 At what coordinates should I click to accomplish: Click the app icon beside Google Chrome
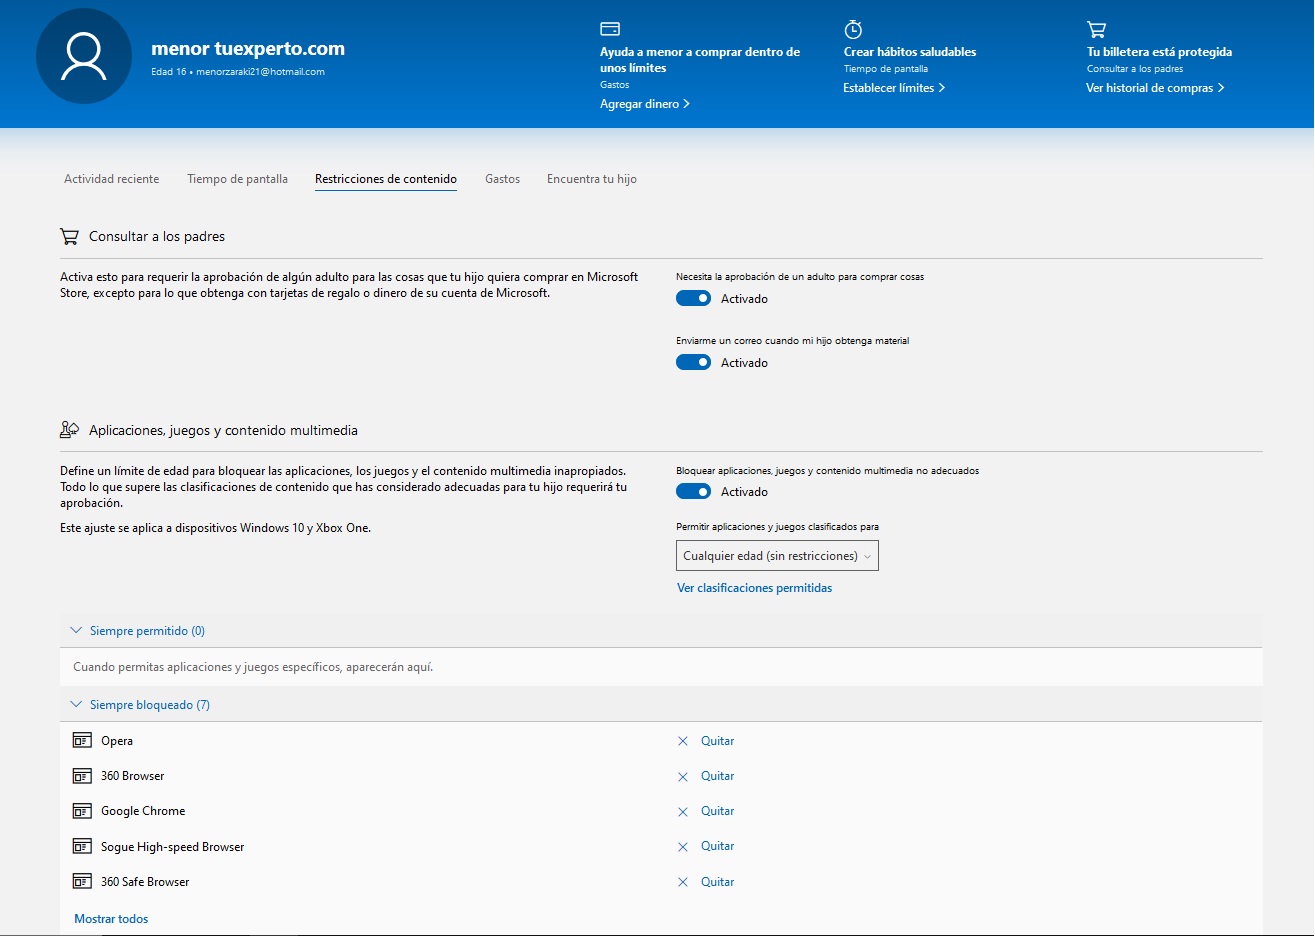coord(82,811)
